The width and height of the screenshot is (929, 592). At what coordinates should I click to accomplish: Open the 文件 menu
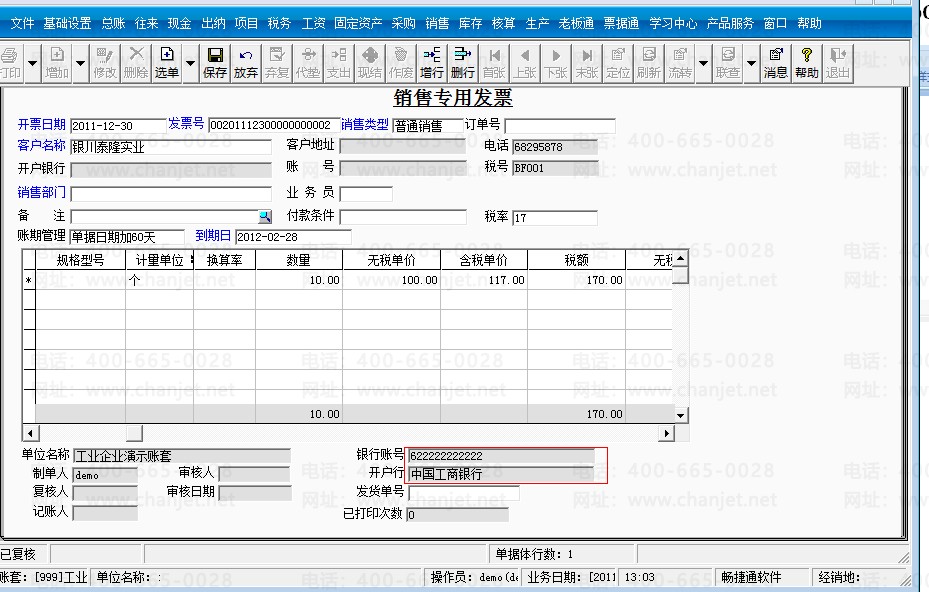point(23,23)
